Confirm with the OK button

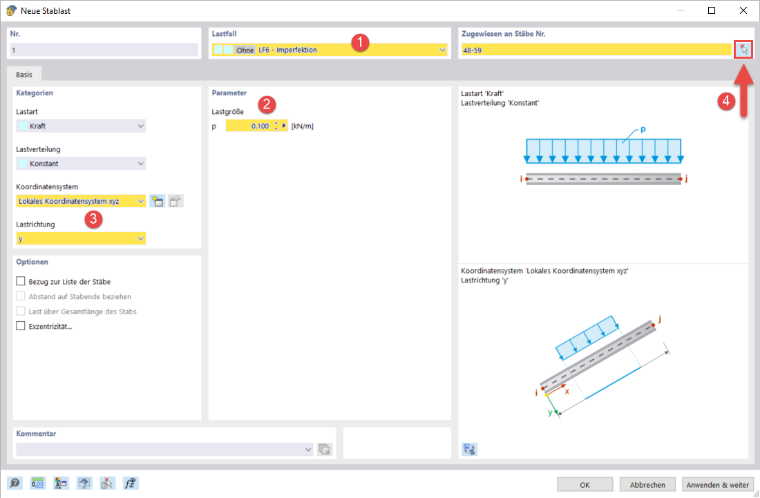coord(585,484)
